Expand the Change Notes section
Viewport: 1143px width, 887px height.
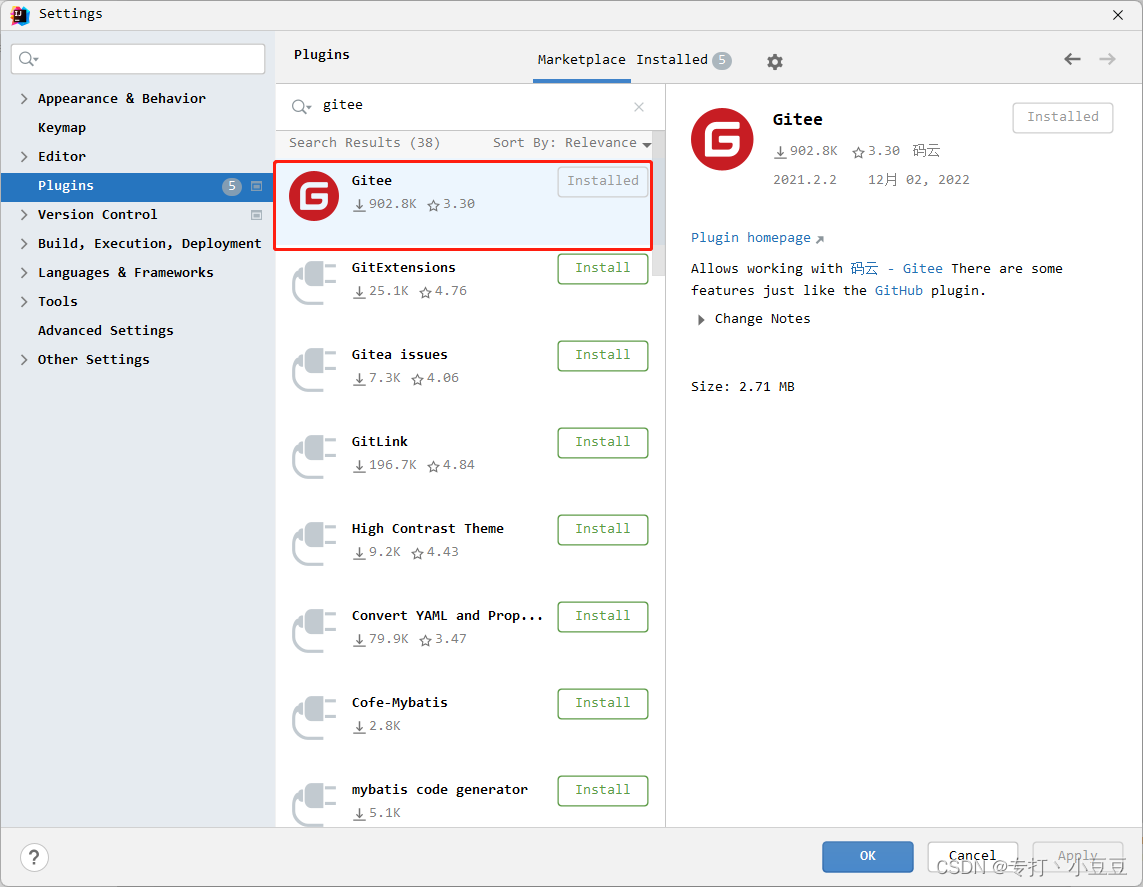point(701,319)
